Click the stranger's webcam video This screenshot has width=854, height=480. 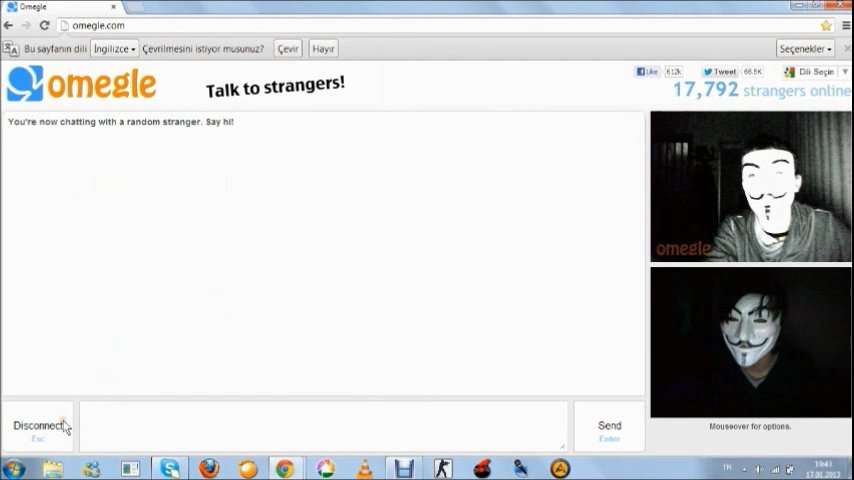pyautogui.click(x=751, y=186)
